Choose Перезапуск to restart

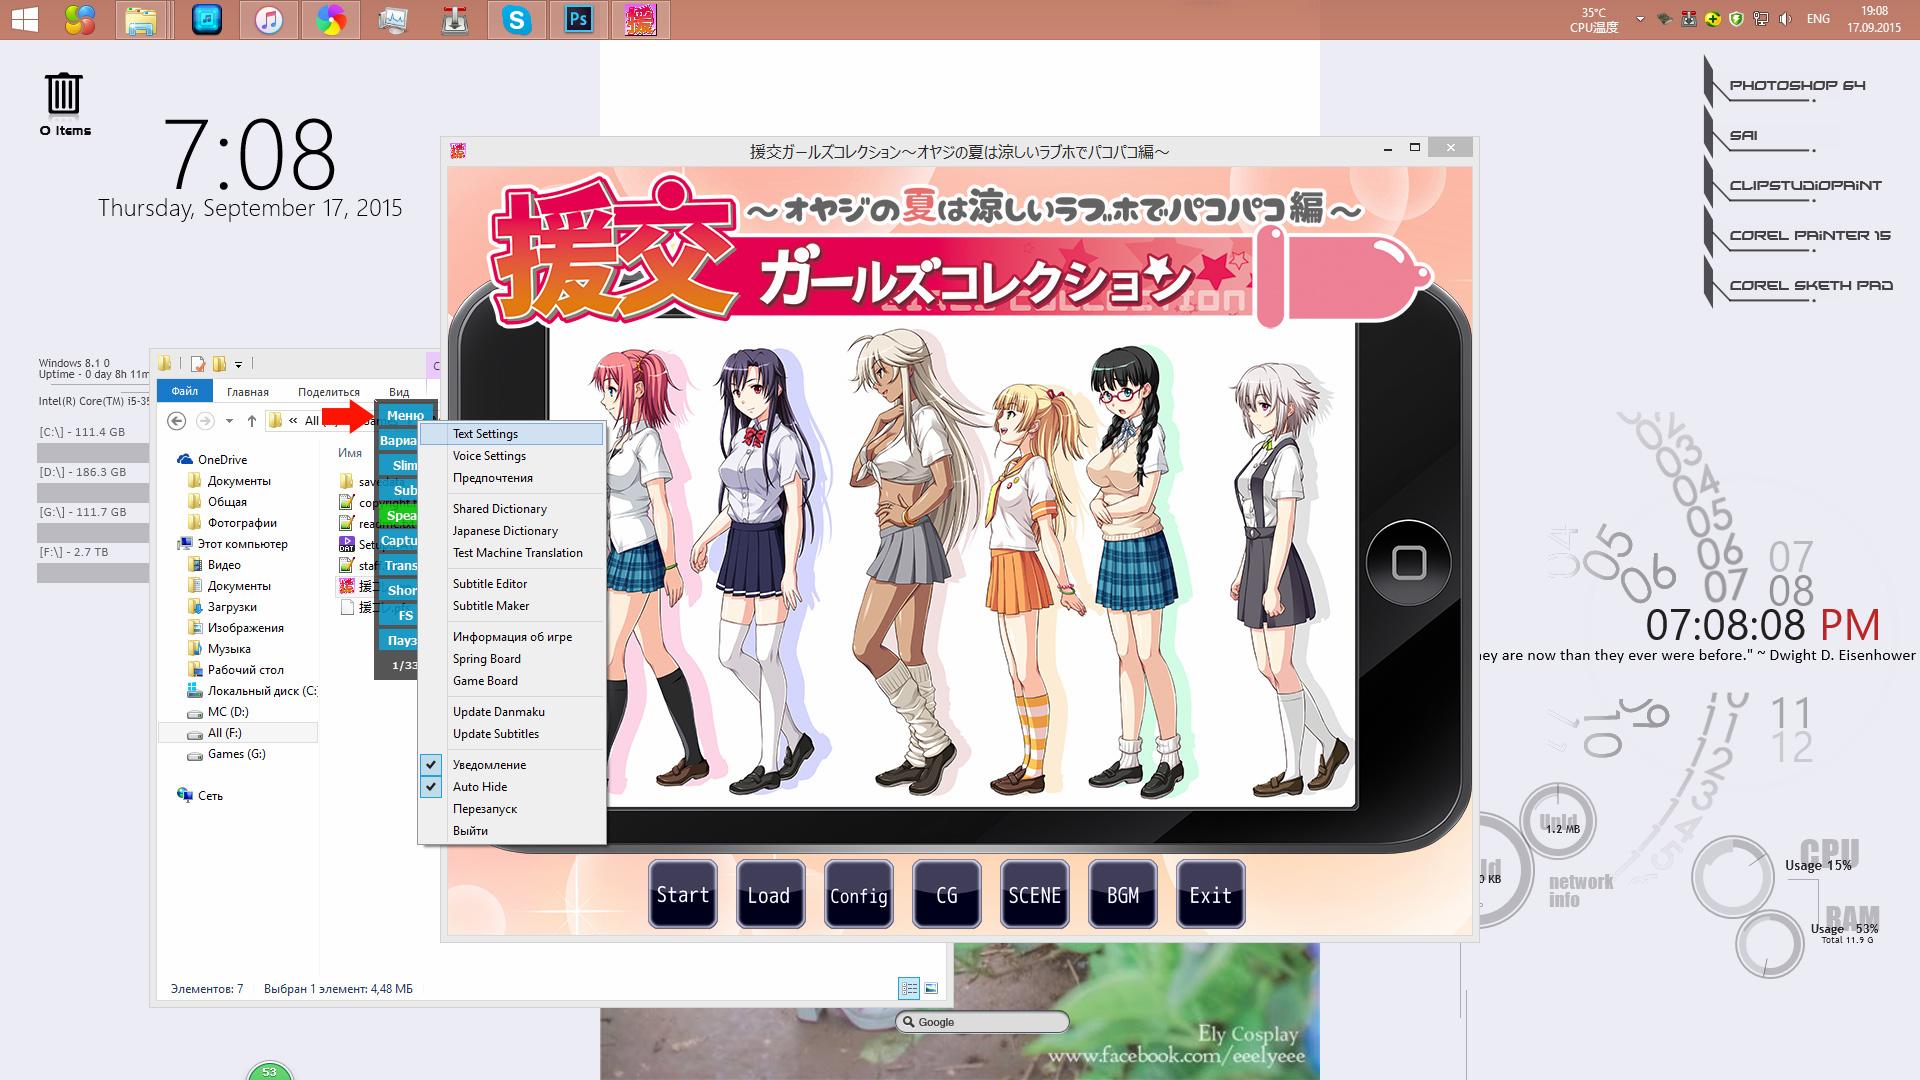(512, 809)
